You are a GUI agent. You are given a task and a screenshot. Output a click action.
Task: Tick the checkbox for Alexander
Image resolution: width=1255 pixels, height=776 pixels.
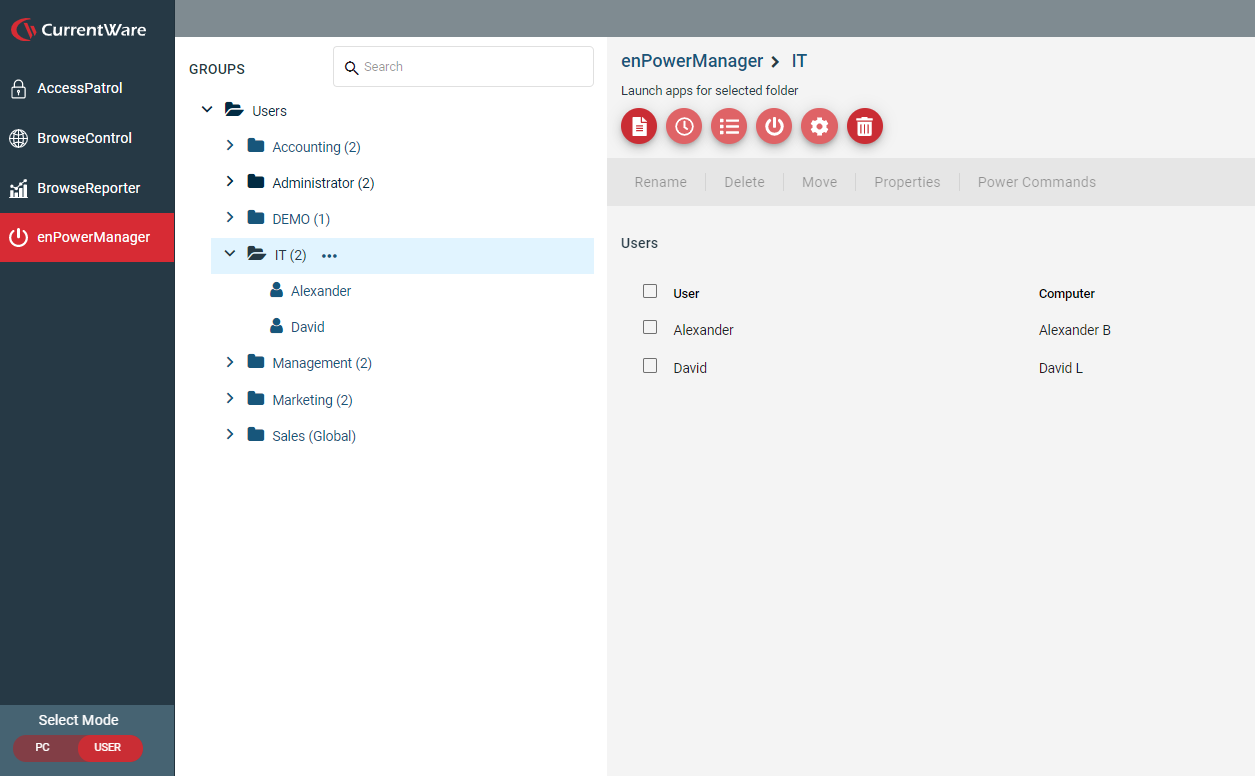click(650, 328)
